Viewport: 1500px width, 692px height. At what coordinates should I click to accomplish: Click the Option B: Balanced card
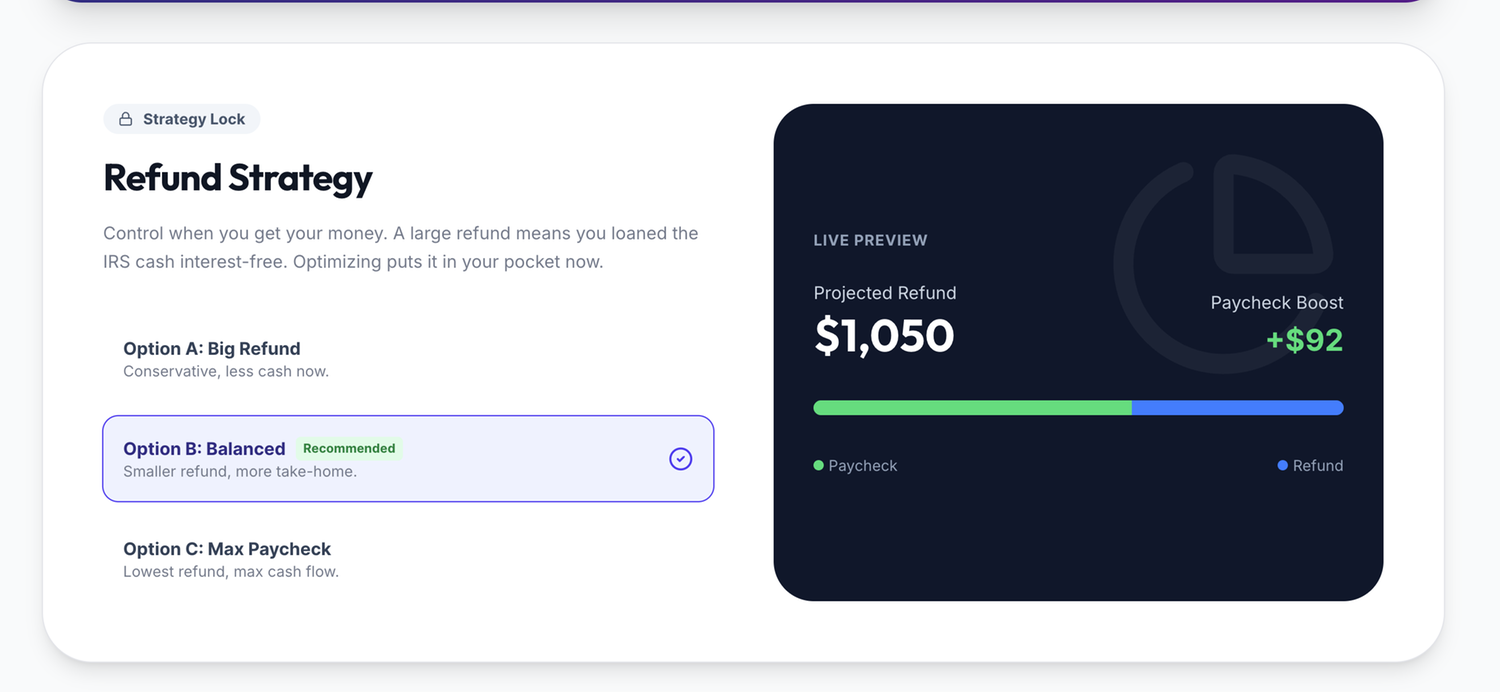tap(408, 458)
